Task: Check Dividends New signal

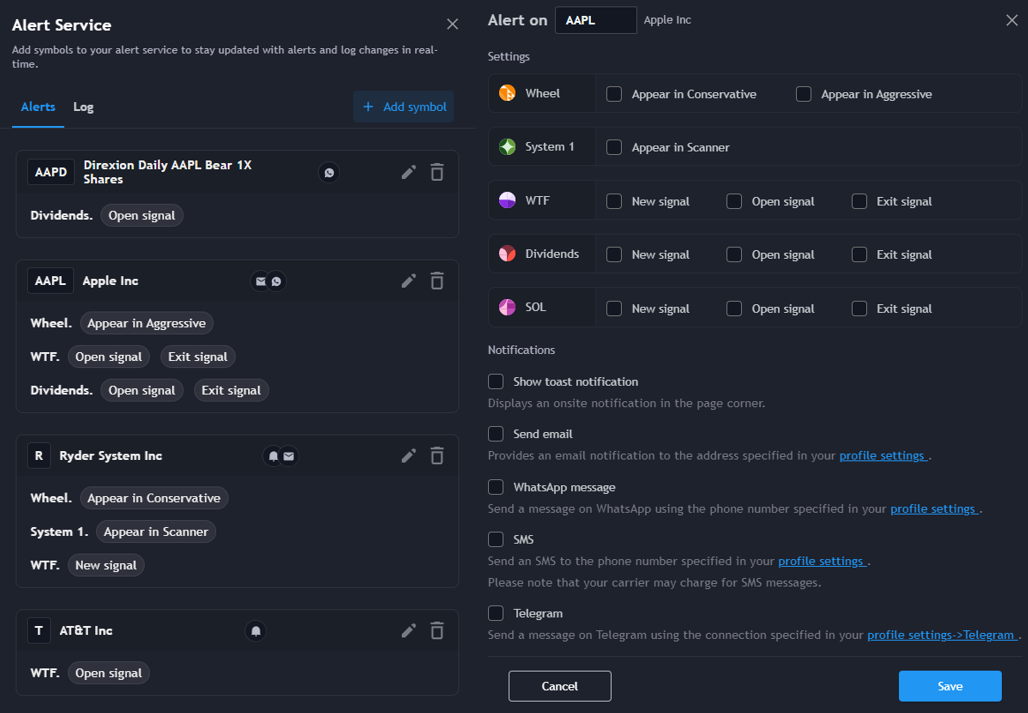Action: coord(614,254)
